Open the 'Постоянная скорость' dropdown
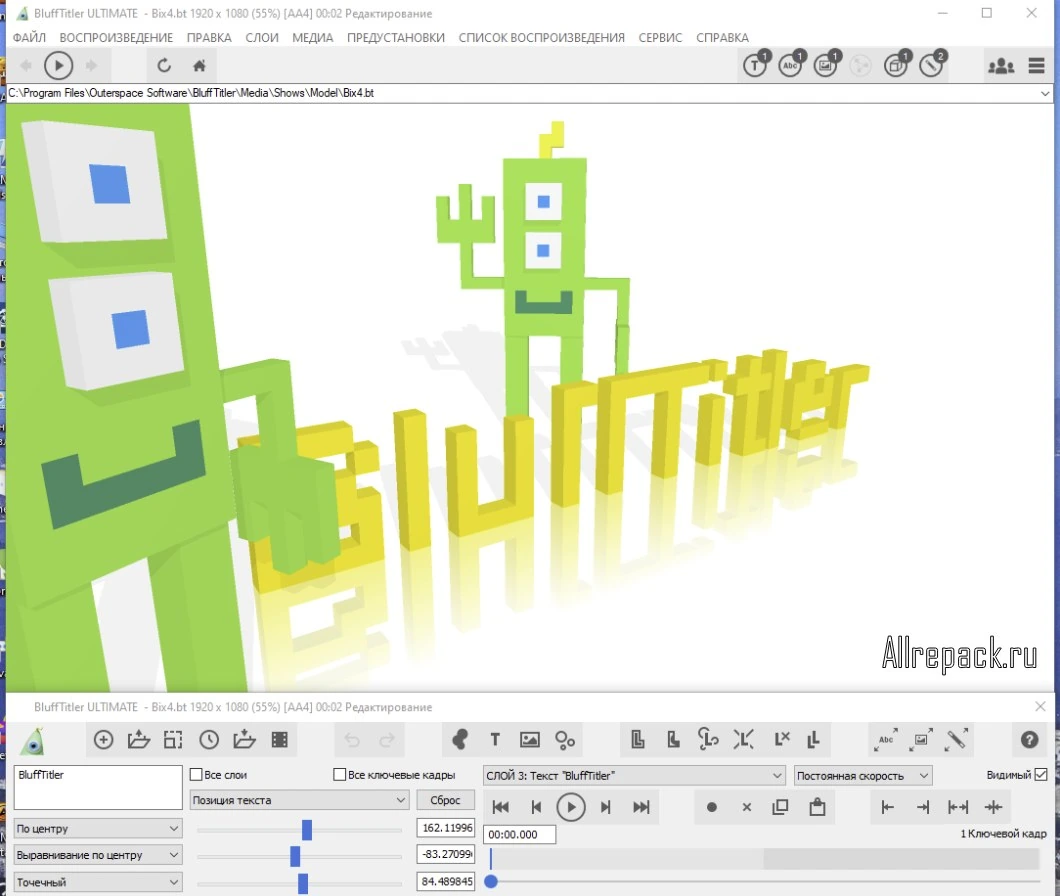Viewport: 1060px width, 896px height. pos(863,776)
